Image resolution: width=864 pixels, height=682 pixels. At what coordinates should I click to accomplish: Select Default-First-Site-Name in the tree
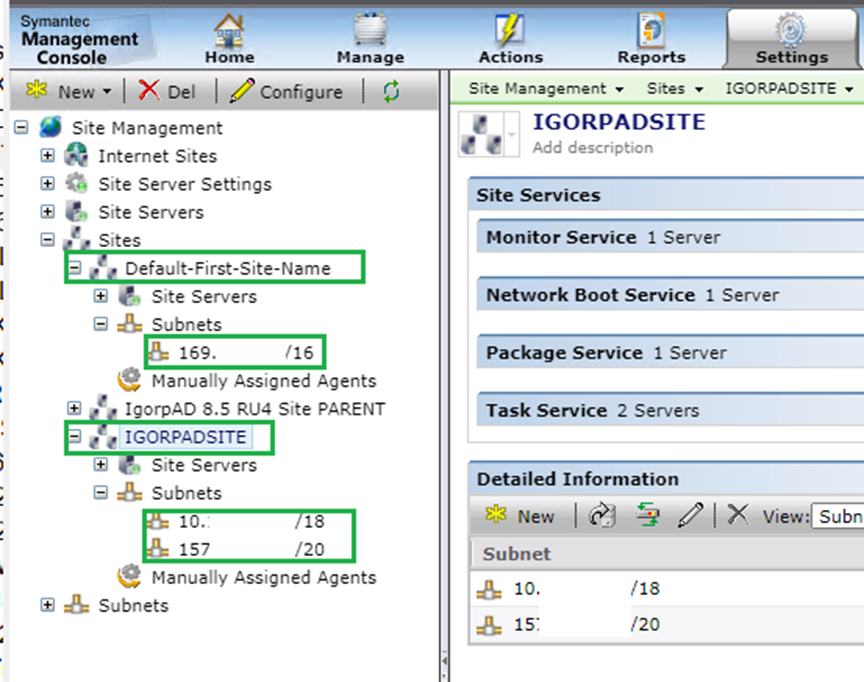228,268
